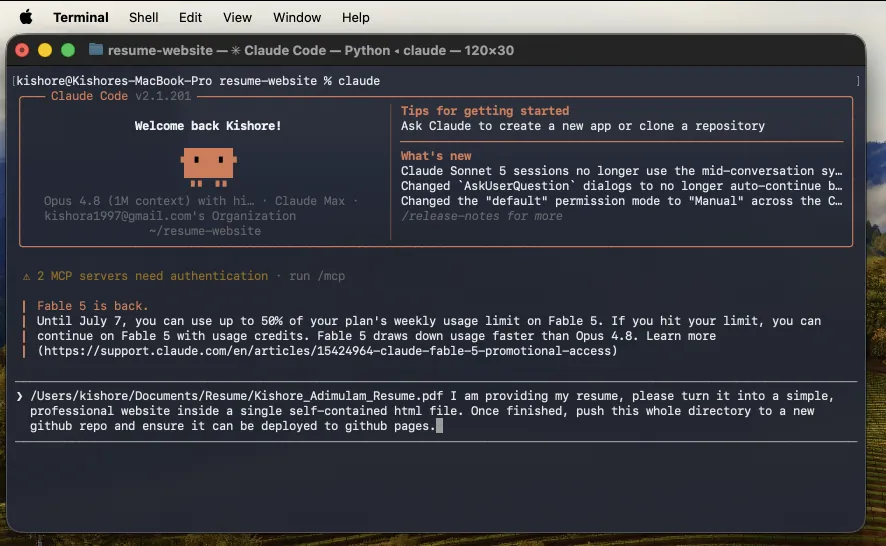Screen dimensions: 886x546
Task: Click the window title 'resume-website — Claude Code'
Action: point(311,50)
